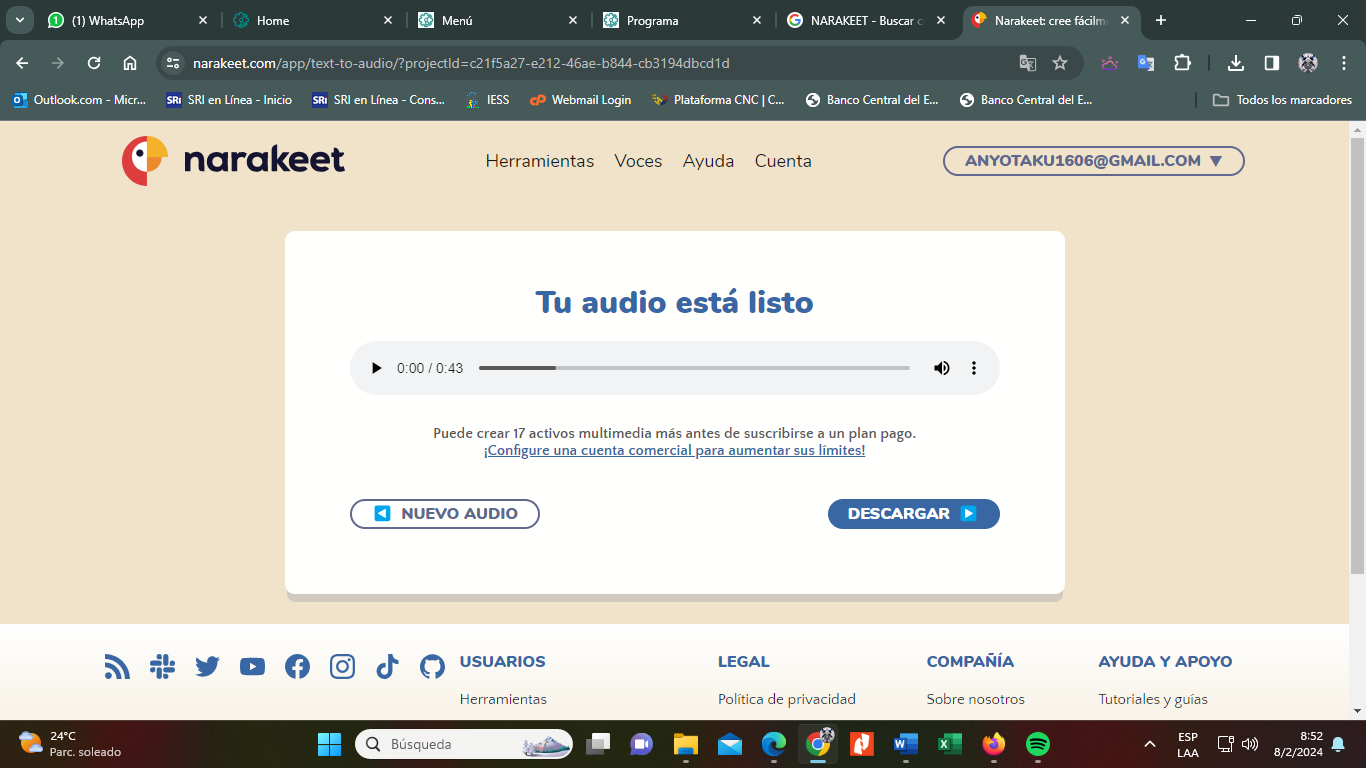Click the Facebook footer icon
The width and height of the screenshot is (1366, 768).
coord(297,667)
